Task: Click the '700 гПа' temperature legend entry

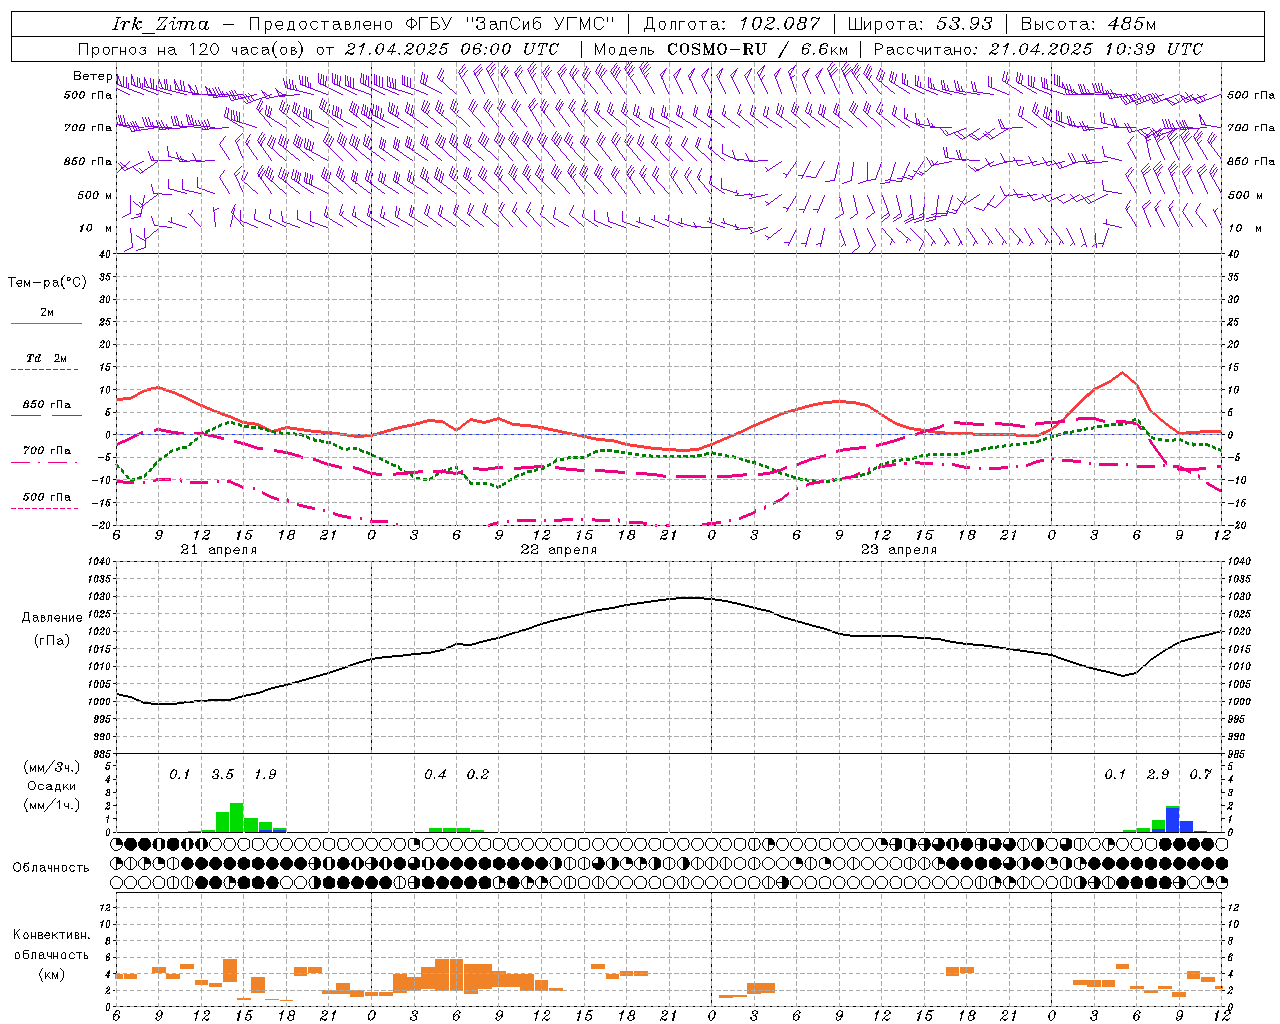Action: pos(46,451)
